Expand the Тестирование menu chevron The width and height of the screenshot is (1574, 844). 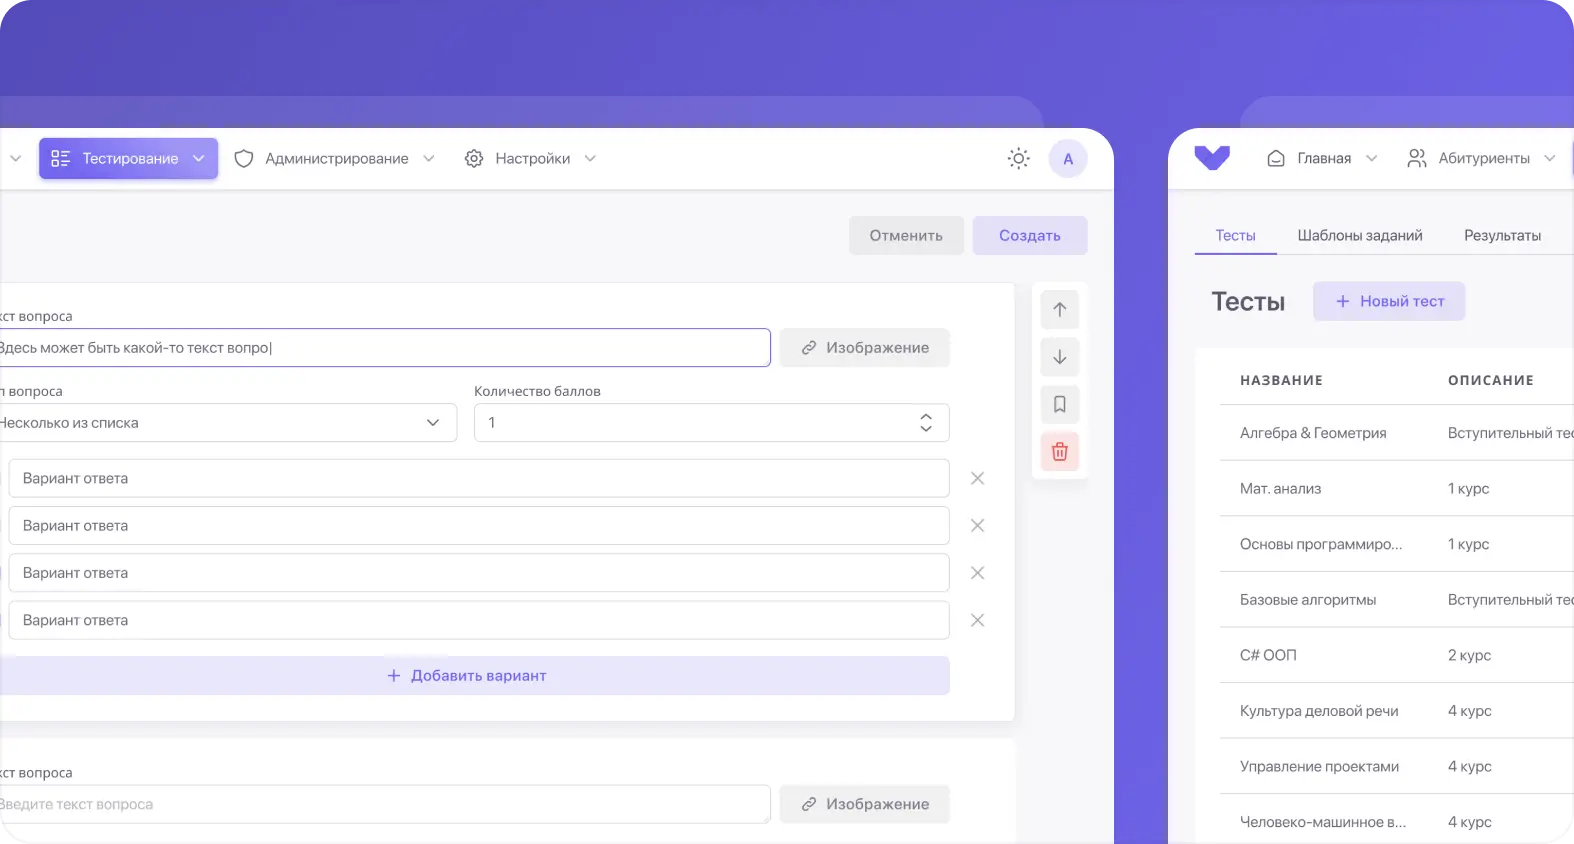click(198, 158)
